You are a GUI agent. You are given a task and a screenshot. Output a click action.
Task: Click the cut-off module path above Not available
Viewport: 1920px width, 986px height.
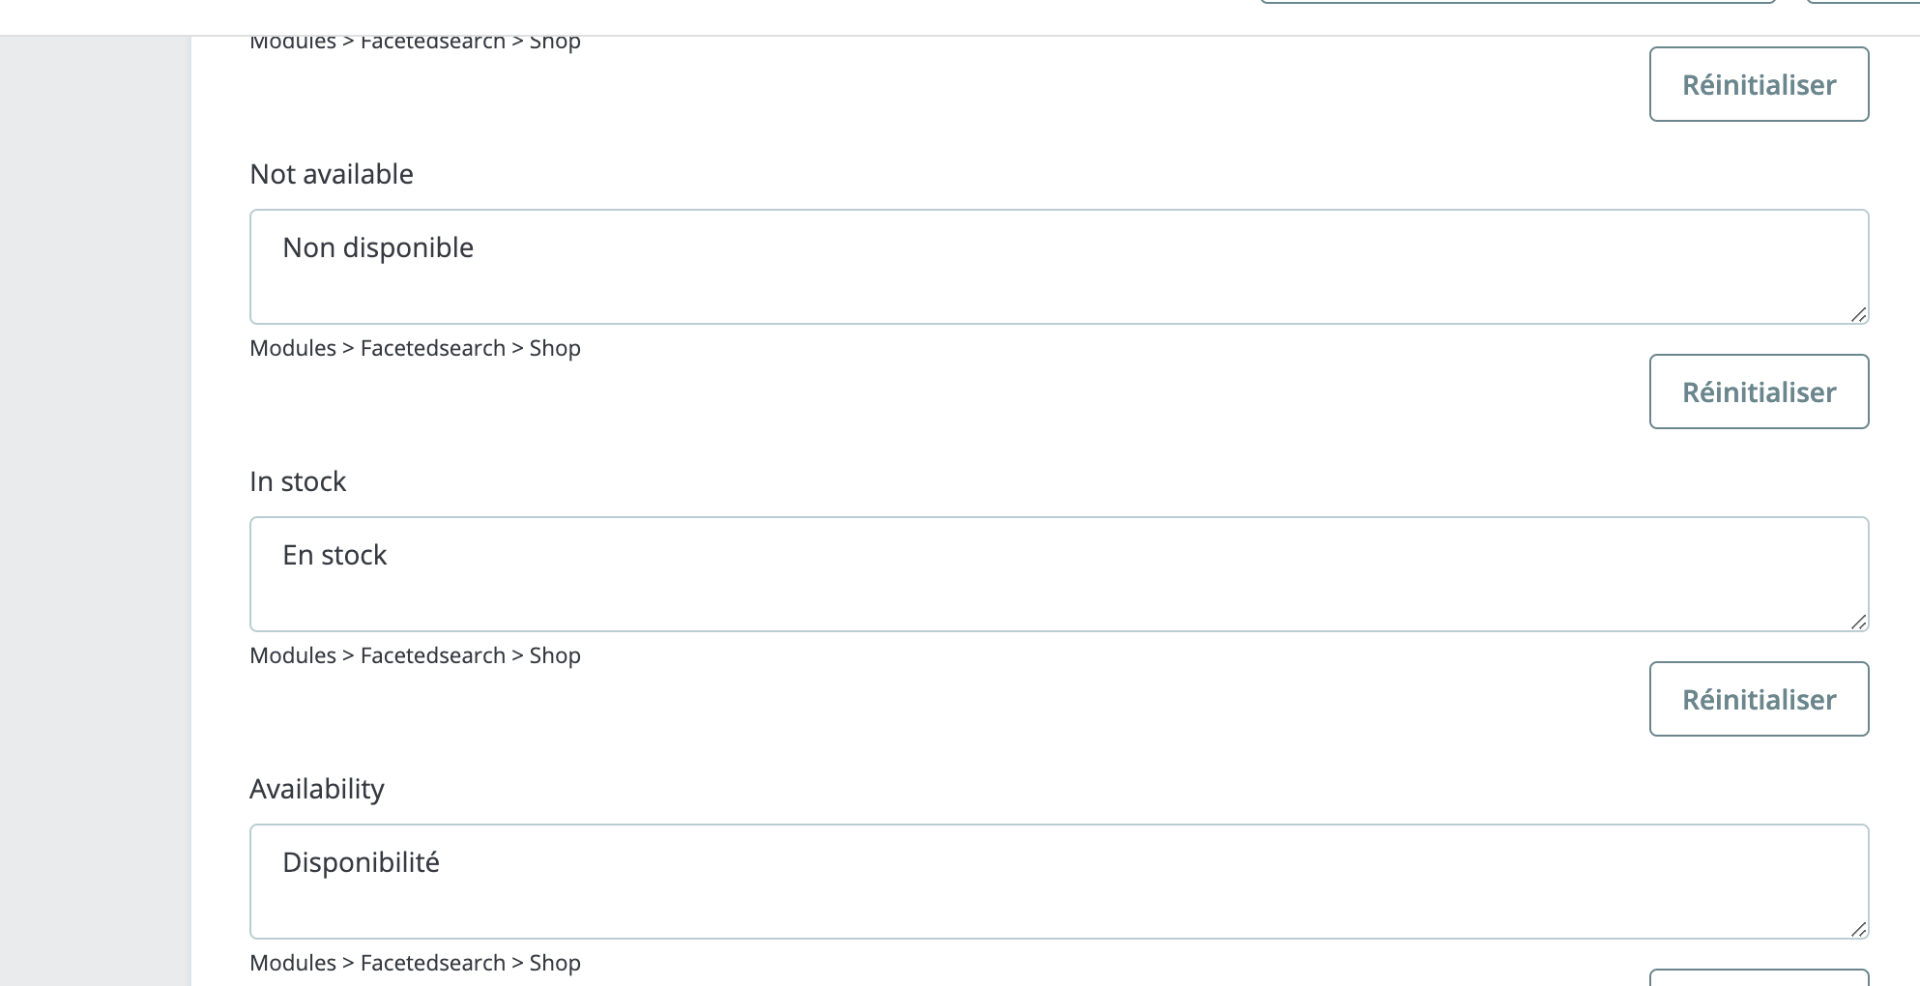(x=414, y=43)
